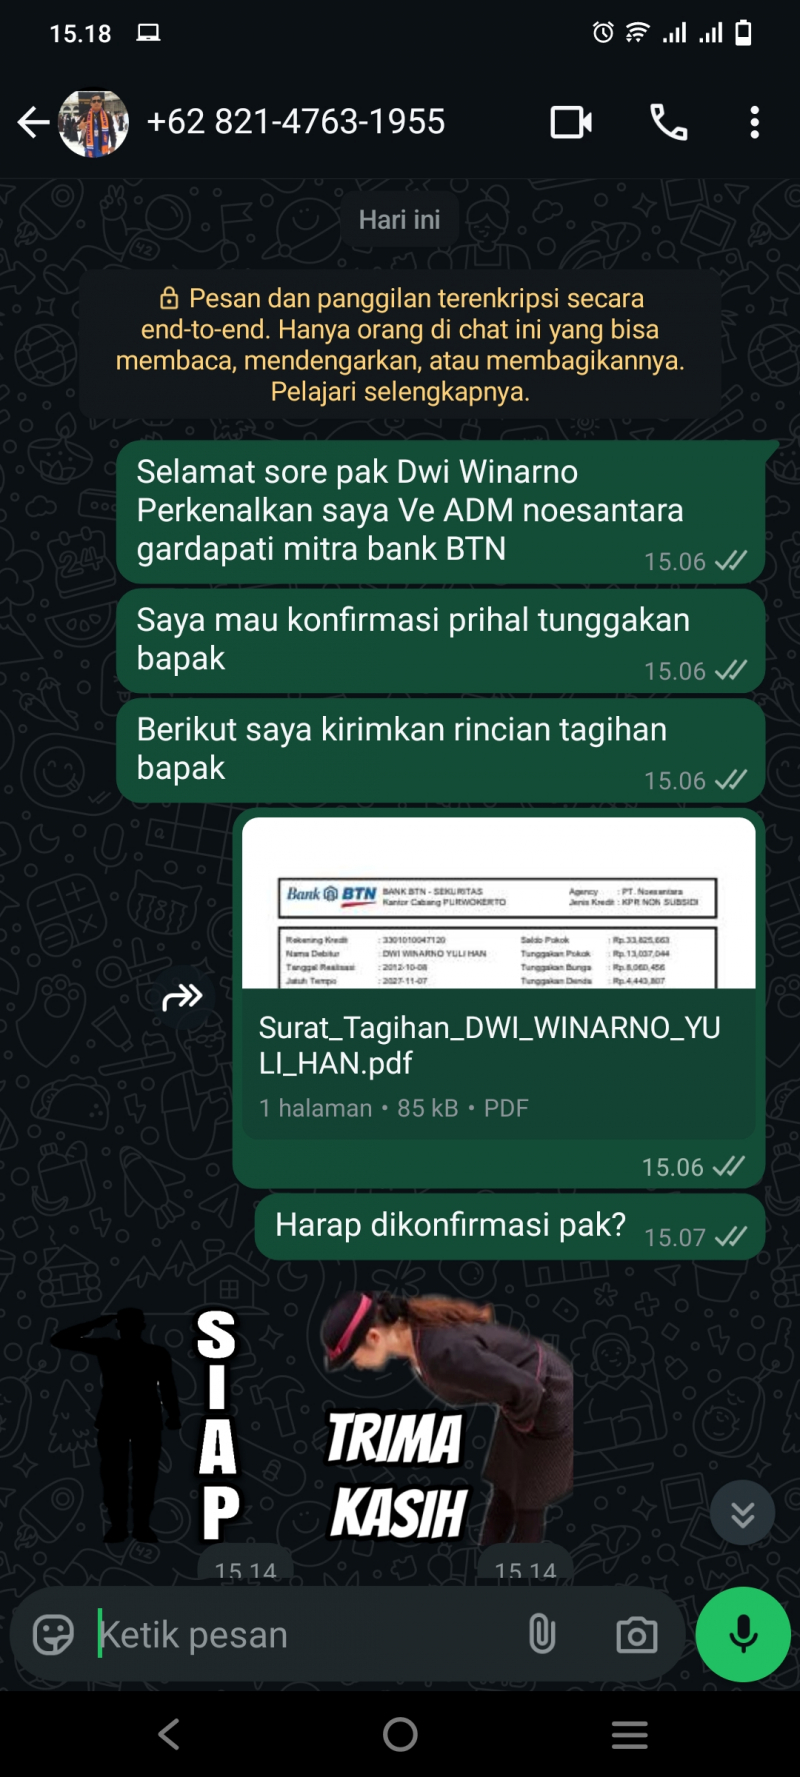Open the camera from message bar
The height and width of the screenshot is (1777, 800).
coord(637,1635)
